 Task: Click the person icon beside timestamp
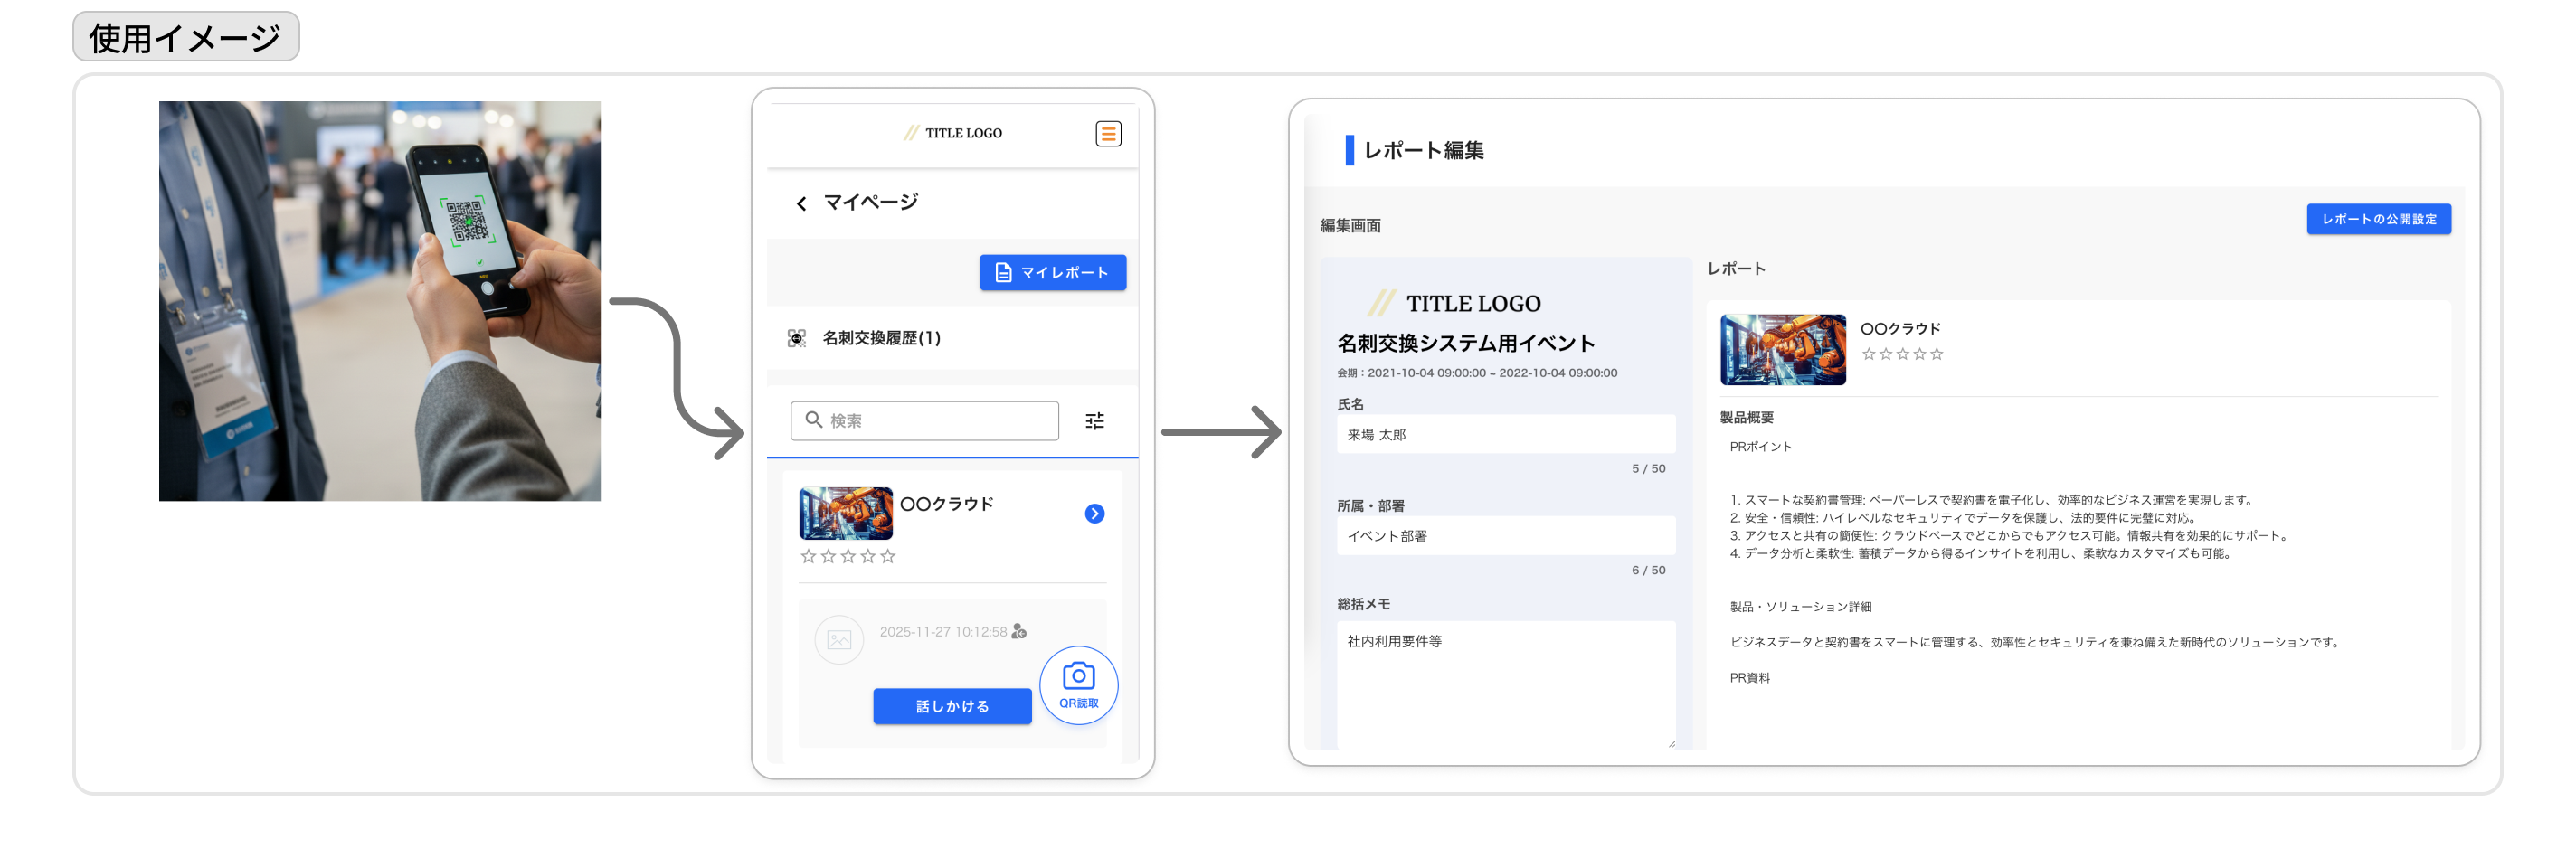(x=1019, y=631)
